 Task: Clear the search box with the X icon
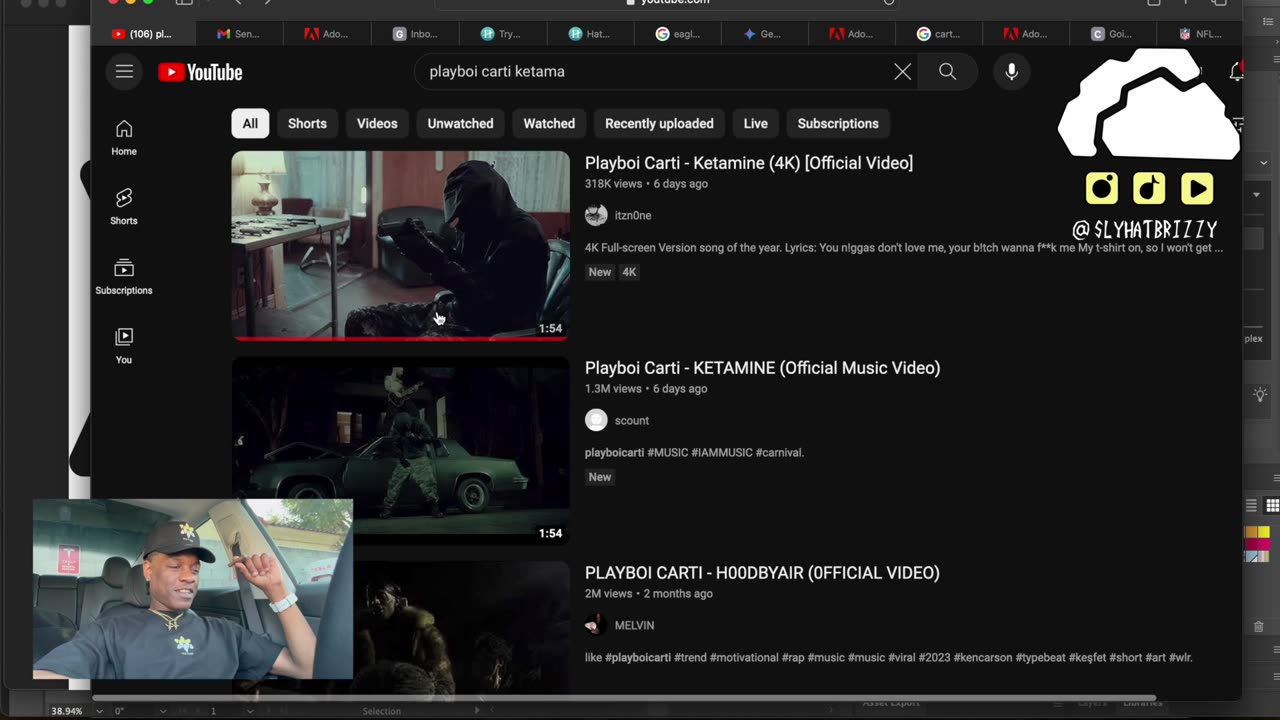coord(902,72)
